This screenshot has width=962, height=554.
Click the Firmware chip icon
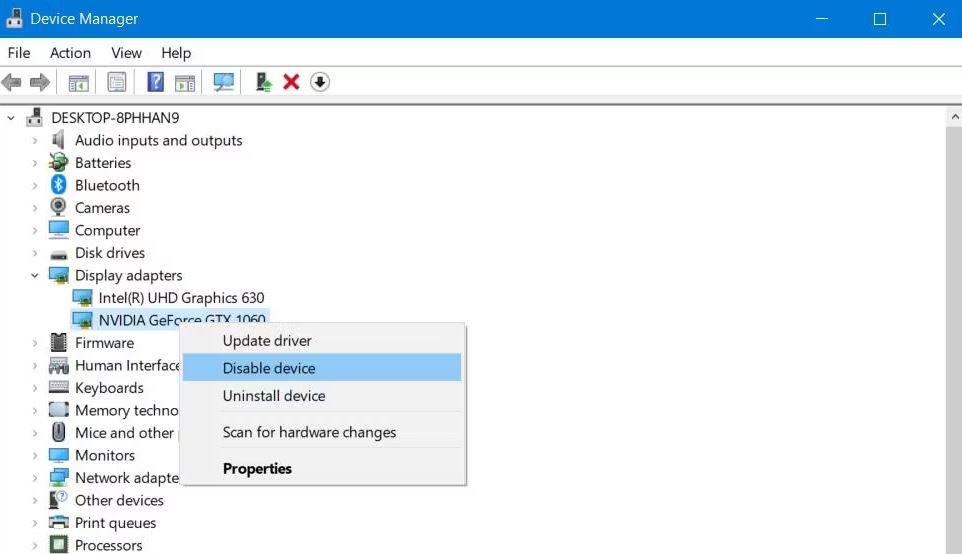tap(59, 342)
